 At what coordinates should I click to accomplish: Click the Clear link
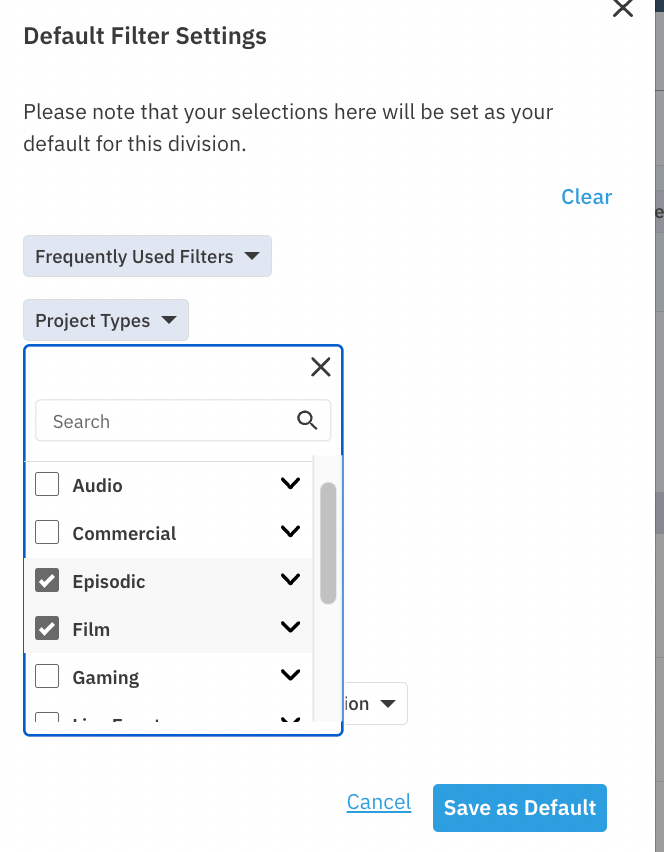[x=586, y=197]
